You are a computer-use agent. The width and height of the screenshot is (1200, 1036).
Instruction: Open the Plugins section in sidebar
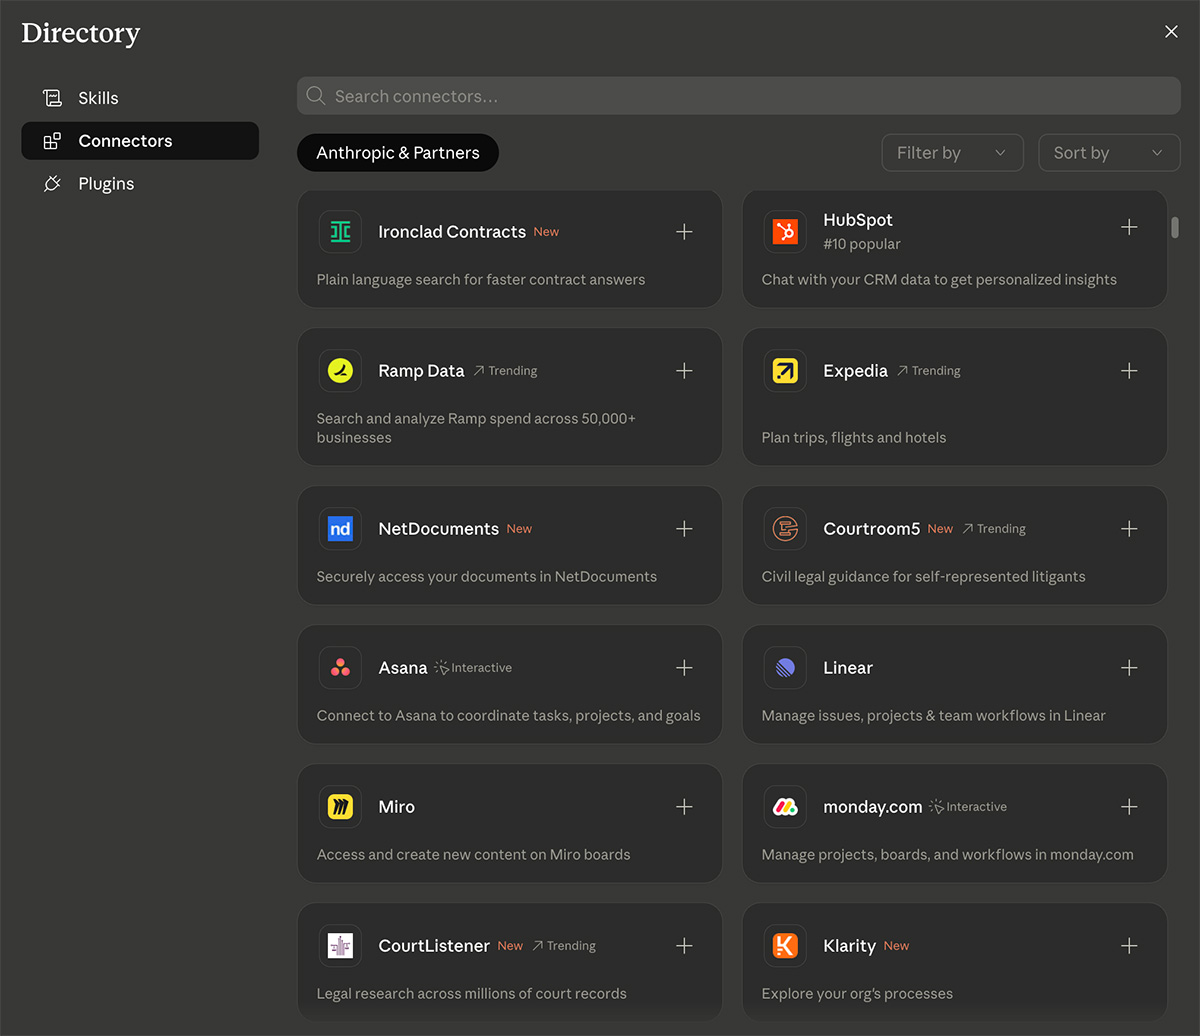pyautogui.click(x=140, y=184)
